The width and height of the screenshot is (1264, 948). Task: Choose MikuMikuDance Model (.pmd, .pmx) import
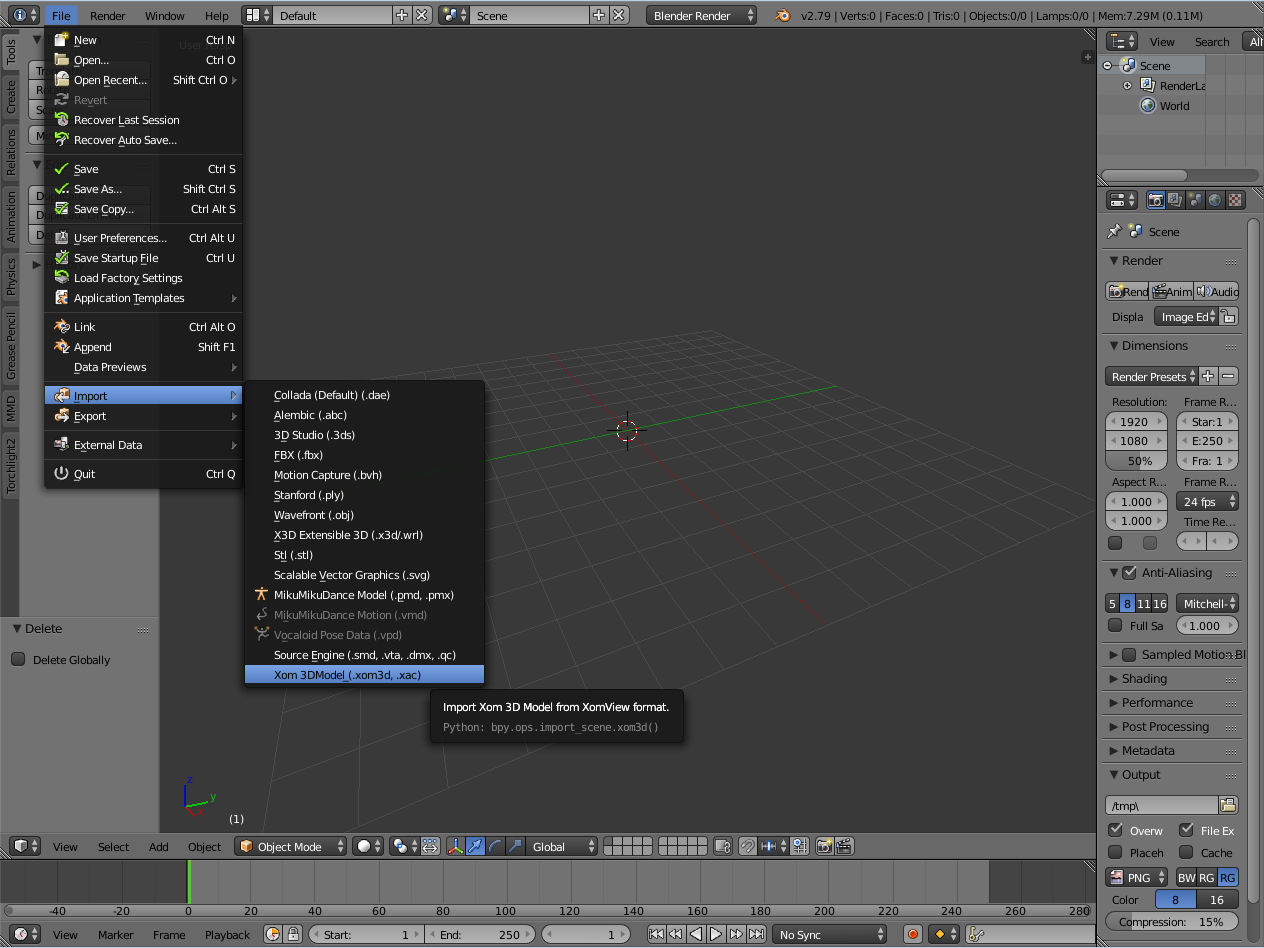tap(364, 595)
